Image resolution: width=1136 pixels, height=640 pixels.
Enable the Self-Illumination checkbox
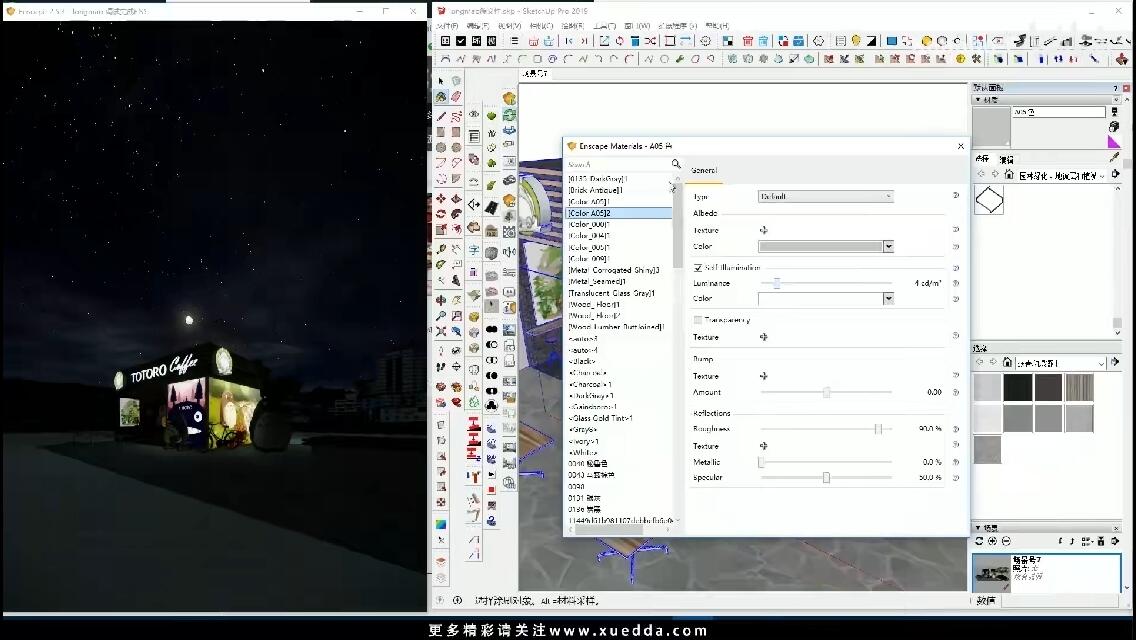point(698,267)
